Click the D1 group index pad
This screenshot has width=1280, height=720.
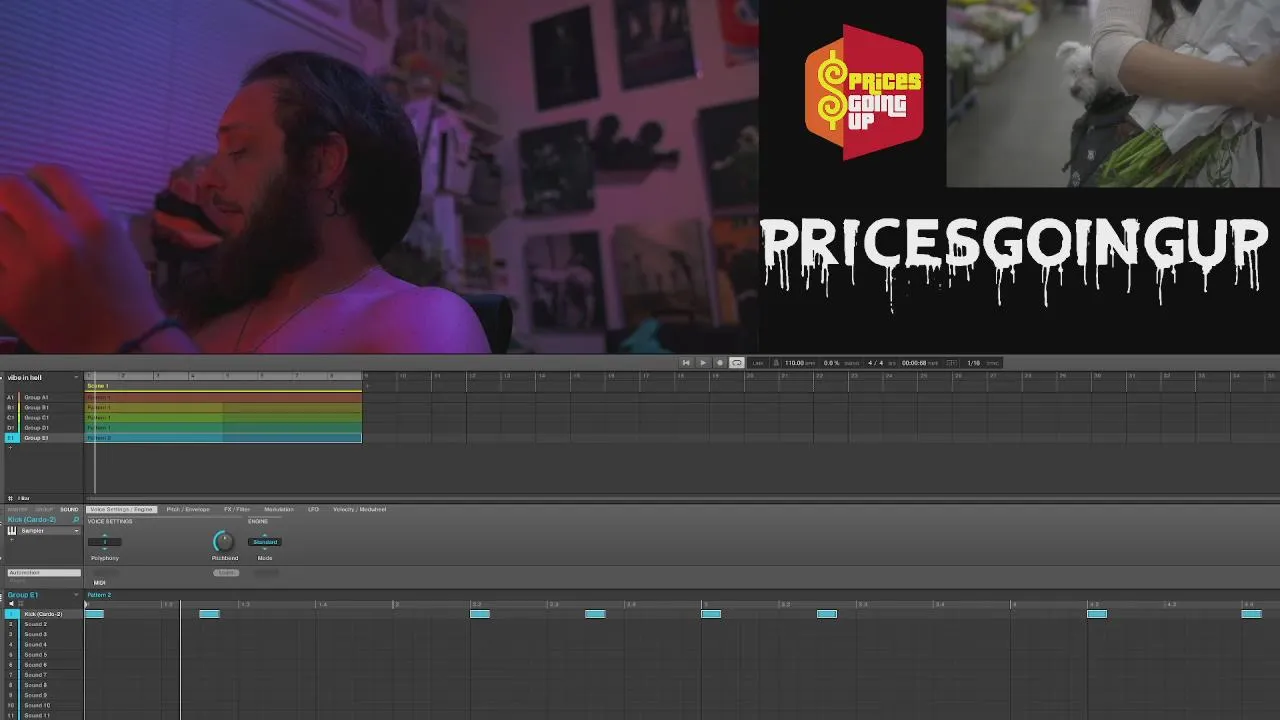(11, 427)
